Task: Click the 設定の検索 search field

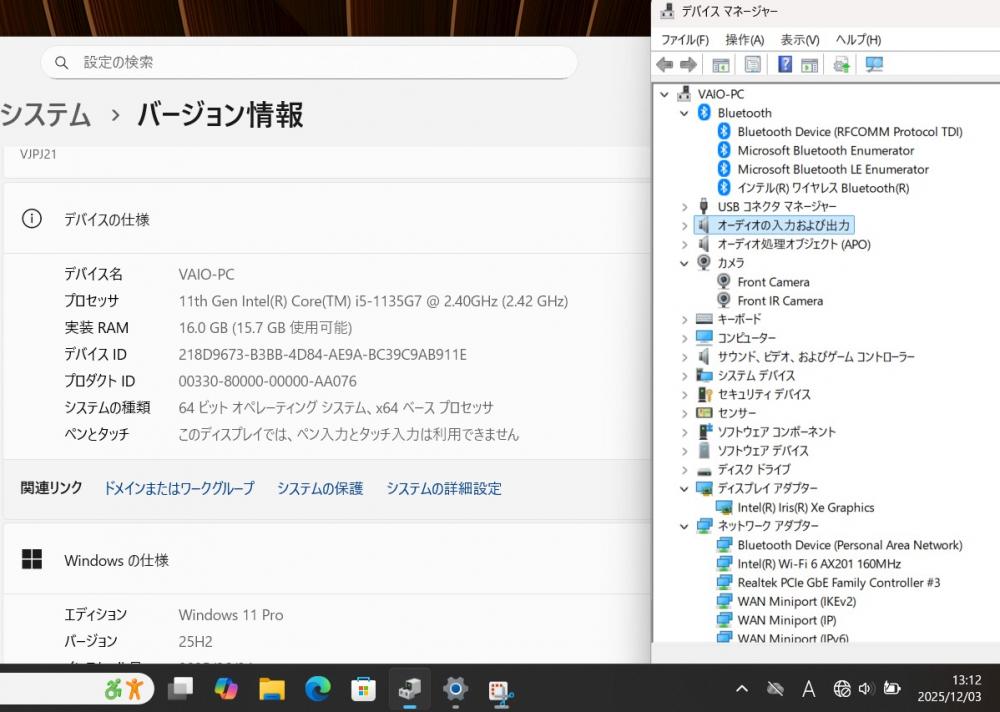Action: [x=310, y=62]
